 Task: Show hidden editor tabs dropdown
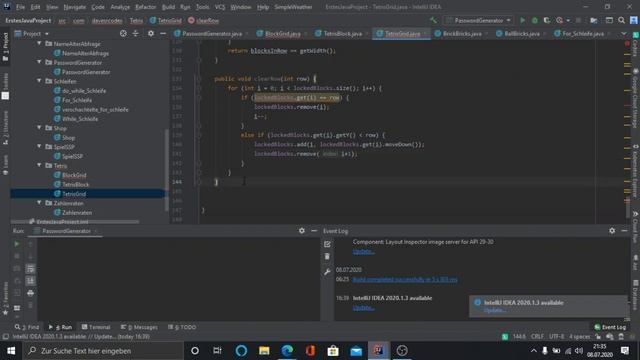click(x=623, y=33)
